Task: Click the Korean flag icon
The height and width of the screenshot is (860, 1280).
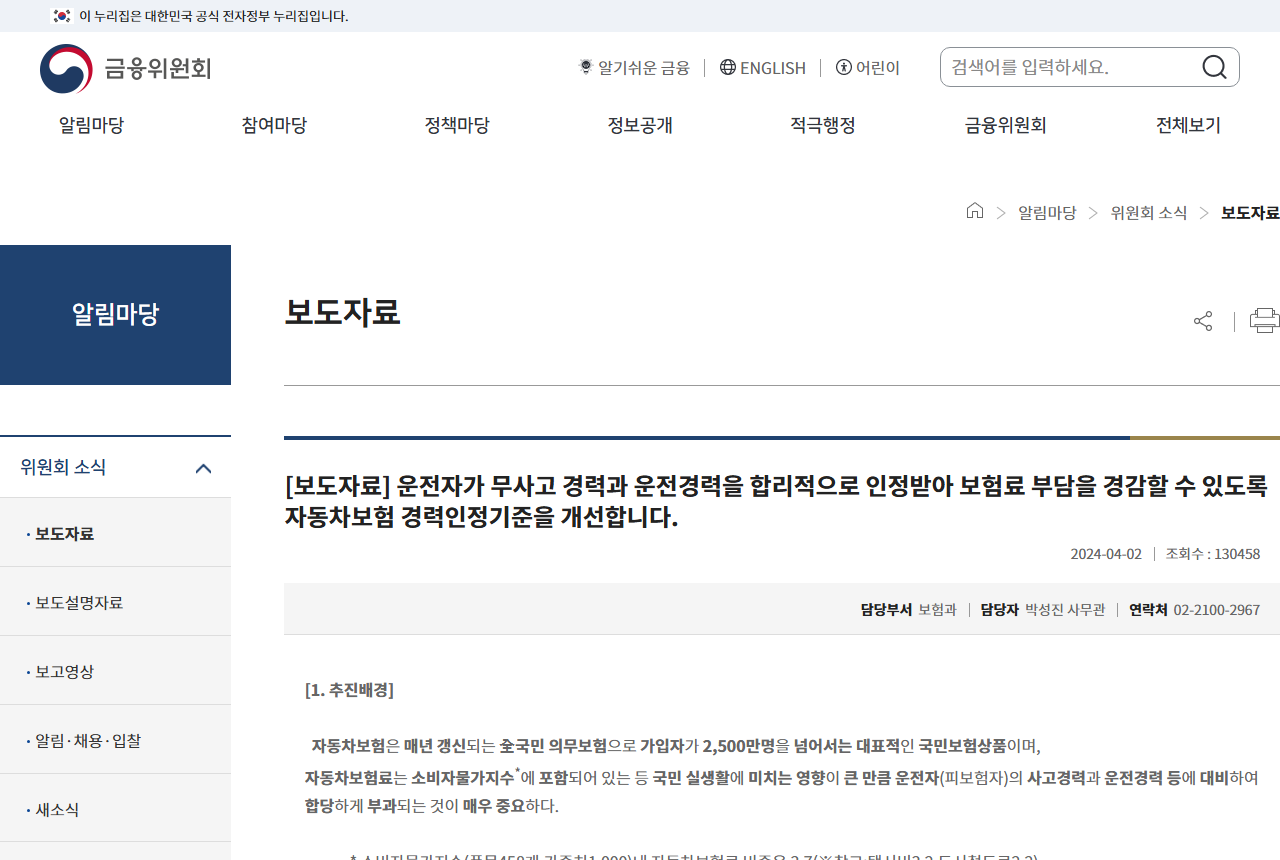Action: coord(62,16)
